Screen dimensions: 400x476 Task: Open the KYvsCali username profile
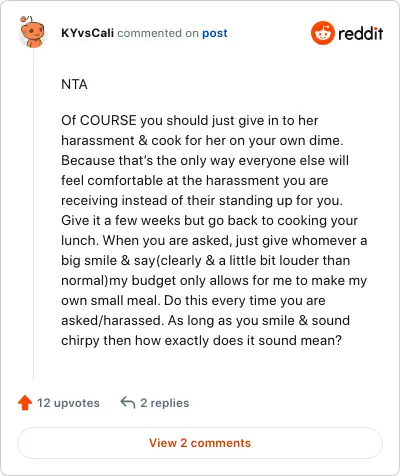pyautogui.click(x=88, y=33)
